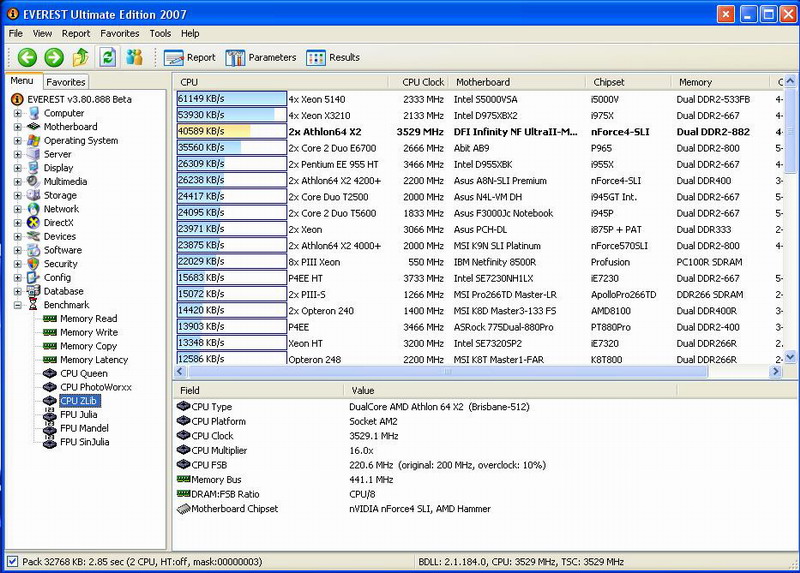
Task: Click the results list scroll down arrow
Action: point(790,357)
